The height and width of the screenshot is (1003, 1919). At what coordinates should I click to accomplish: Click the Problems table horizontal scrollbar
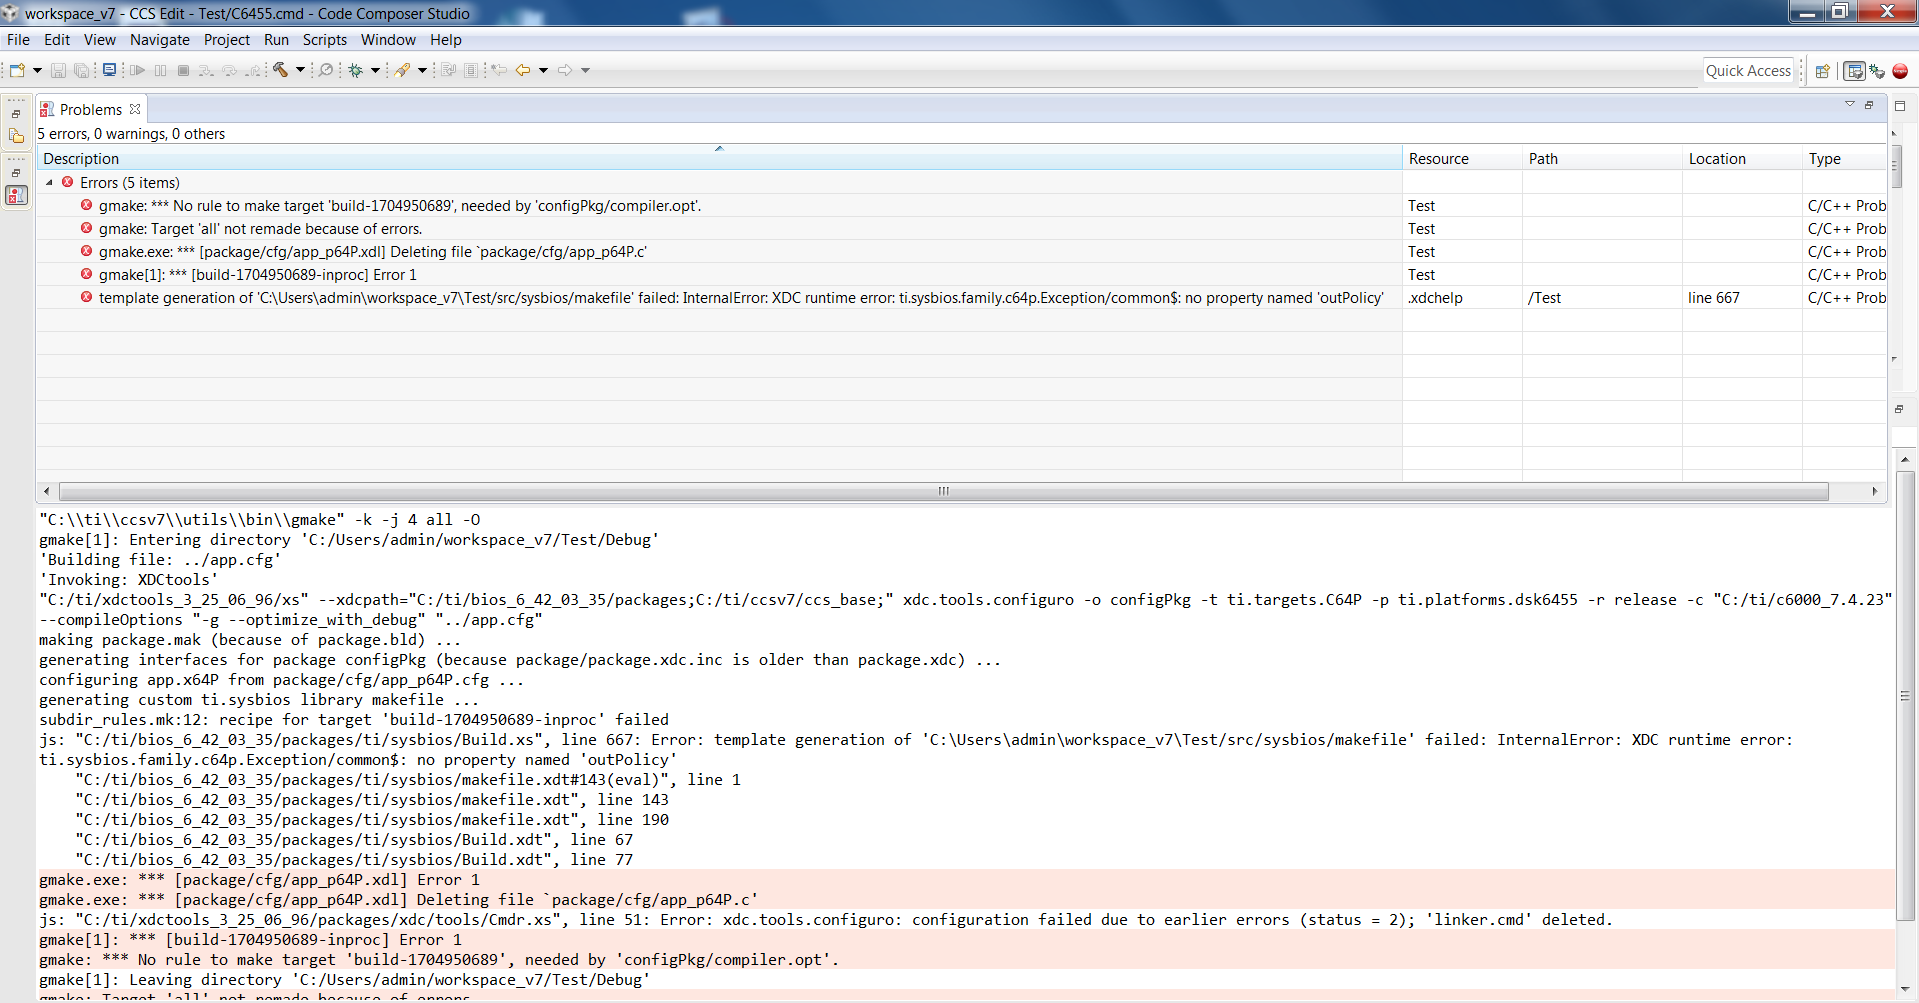(944, 491)
